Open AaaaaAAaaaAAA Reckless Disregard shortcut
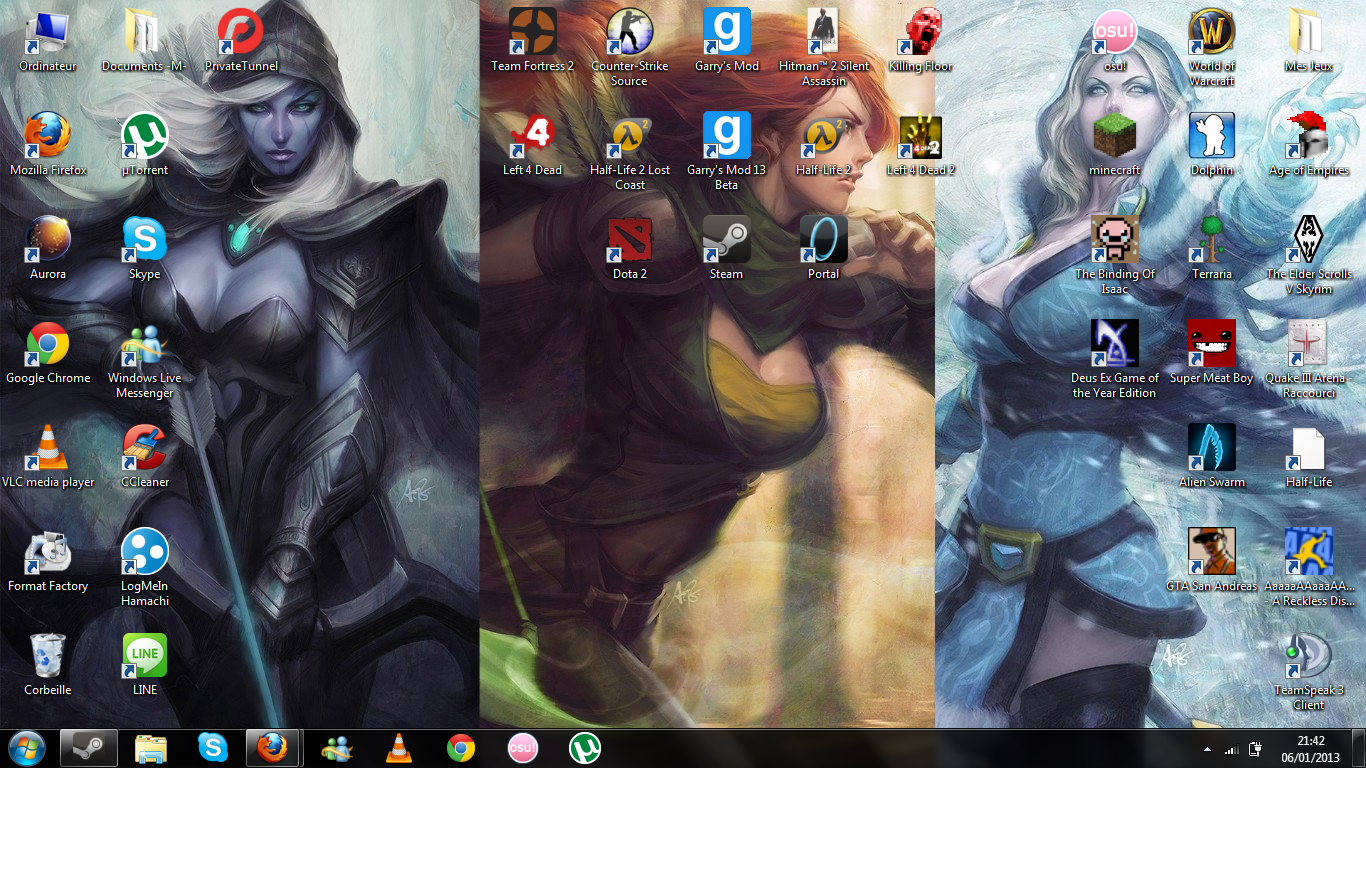The height and width of the screenshot is (885, 1366). tap(1308, 569)
